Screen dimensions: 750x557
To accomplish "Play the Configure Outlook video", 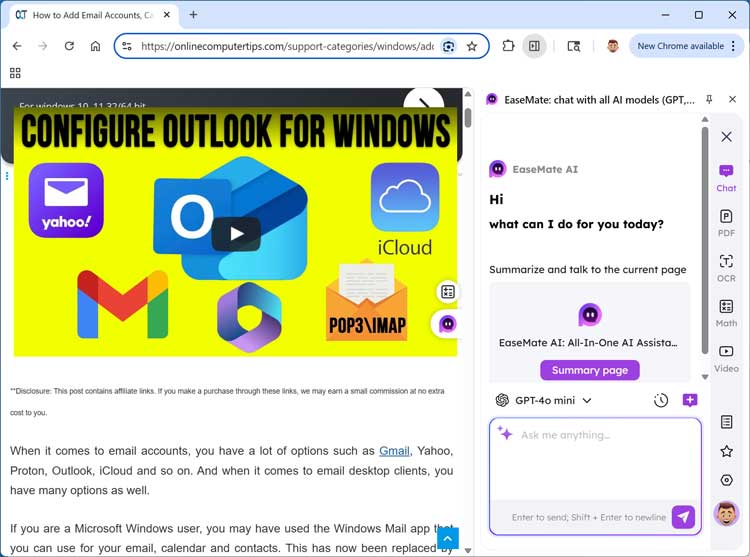I will tap(236, 234).
